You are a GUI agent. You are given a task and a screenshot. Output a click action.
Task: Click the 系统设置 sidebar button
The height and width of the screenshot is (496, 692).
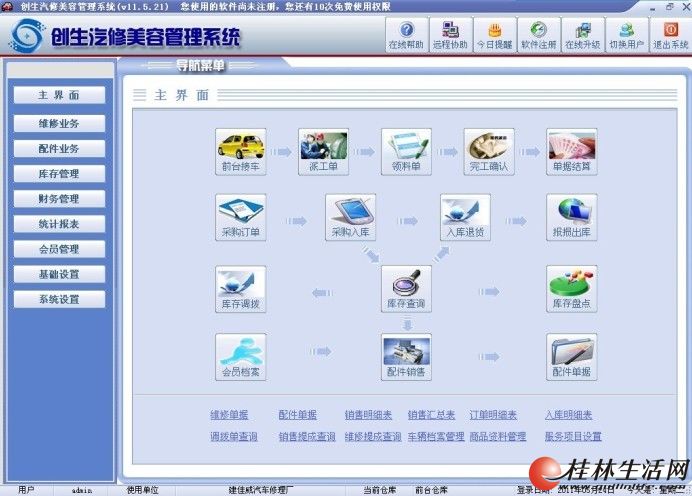coord(59,300)
